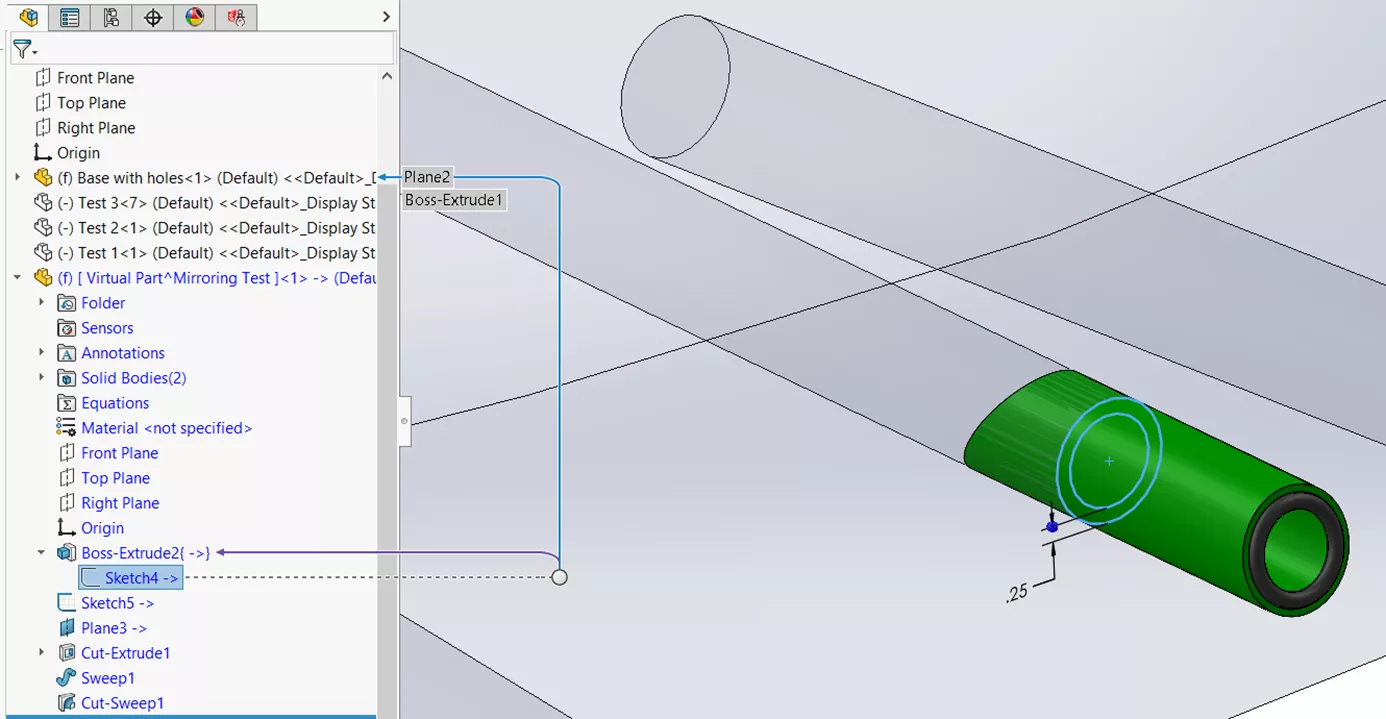Expand the Solid Bodies(2) folder
This screenshot has width=1386, height=719.
tap(40, 378)
